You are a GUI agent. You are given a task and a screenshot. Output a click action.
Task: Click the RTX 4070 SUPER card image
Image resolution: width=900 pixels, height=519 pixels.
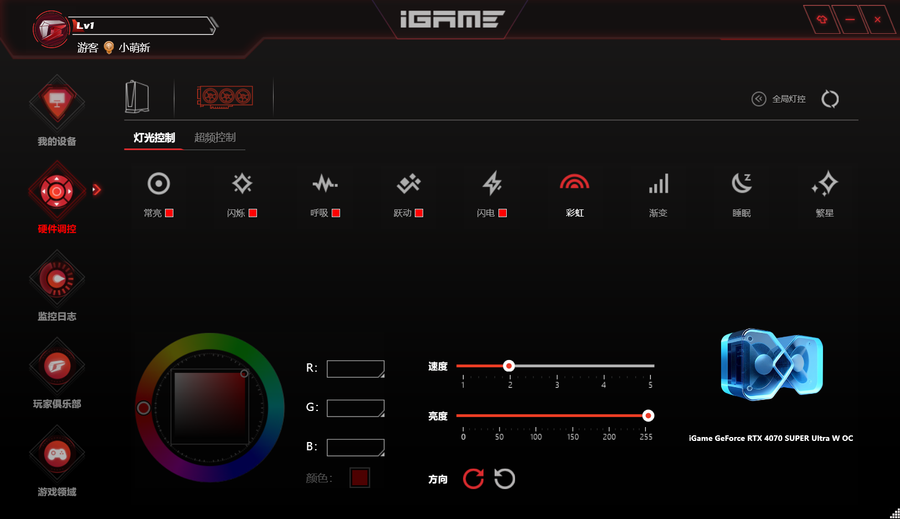click(771, 365)
